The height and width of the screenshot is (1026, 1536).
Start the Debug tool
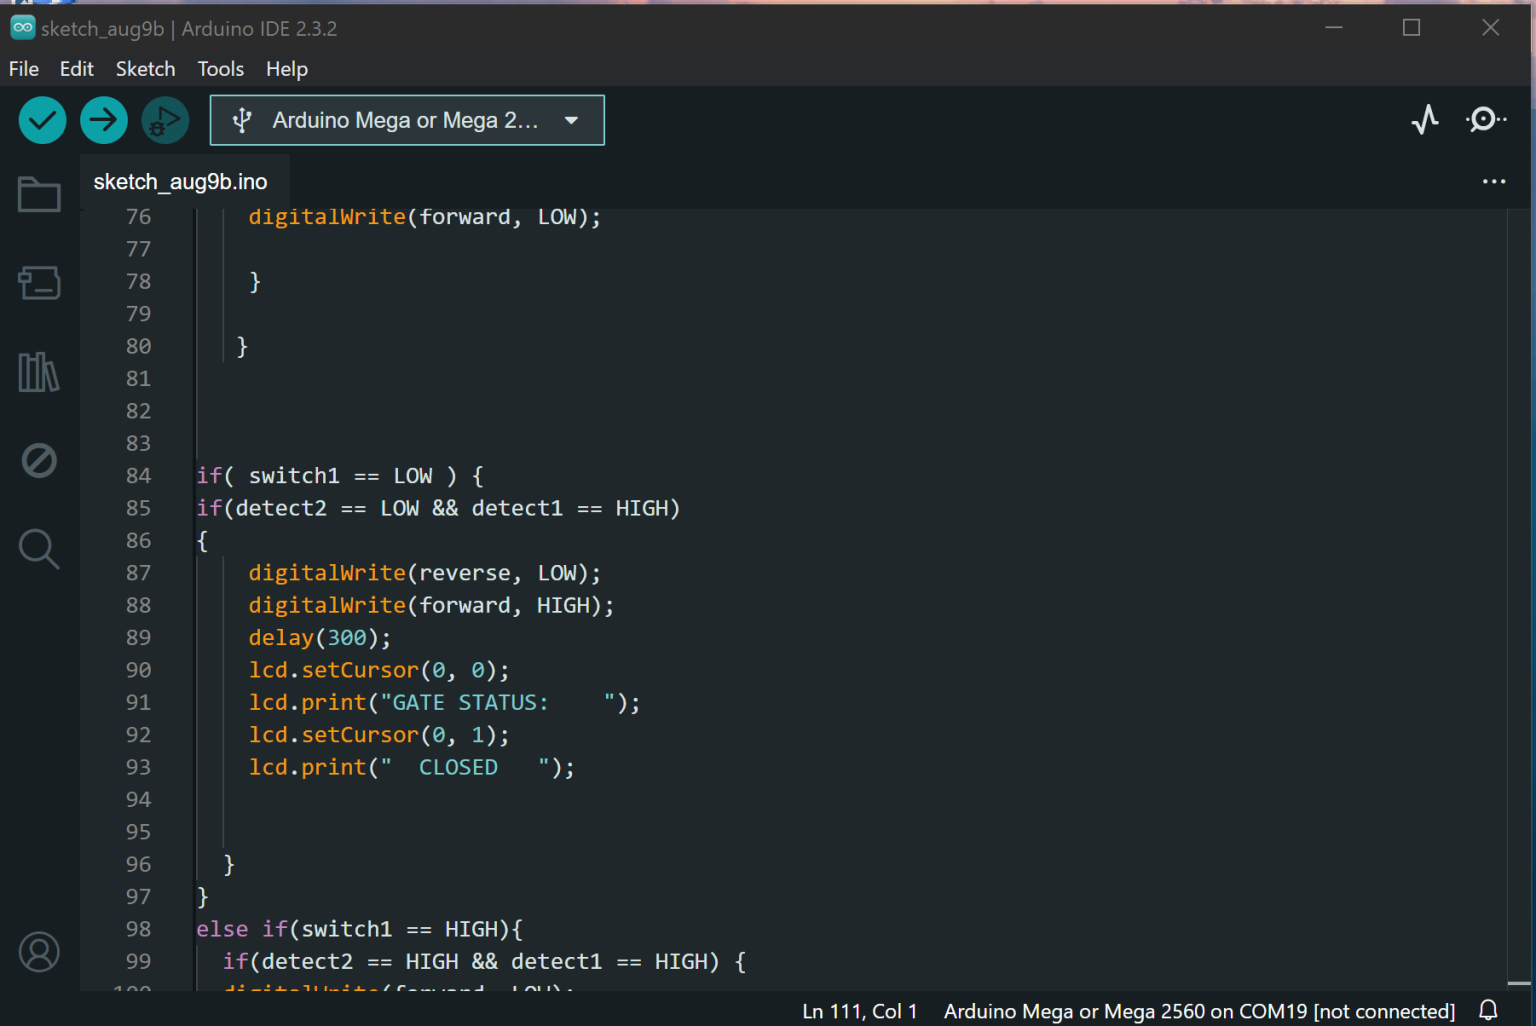tap(165, 121)
